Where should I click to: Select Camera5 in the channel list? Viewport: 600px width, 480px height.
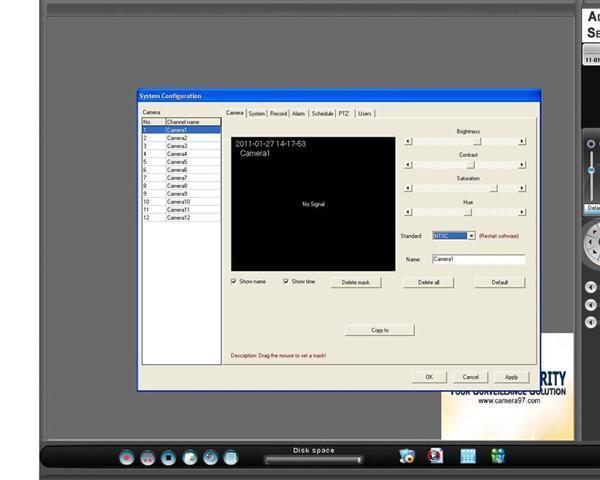click(177, 162)
